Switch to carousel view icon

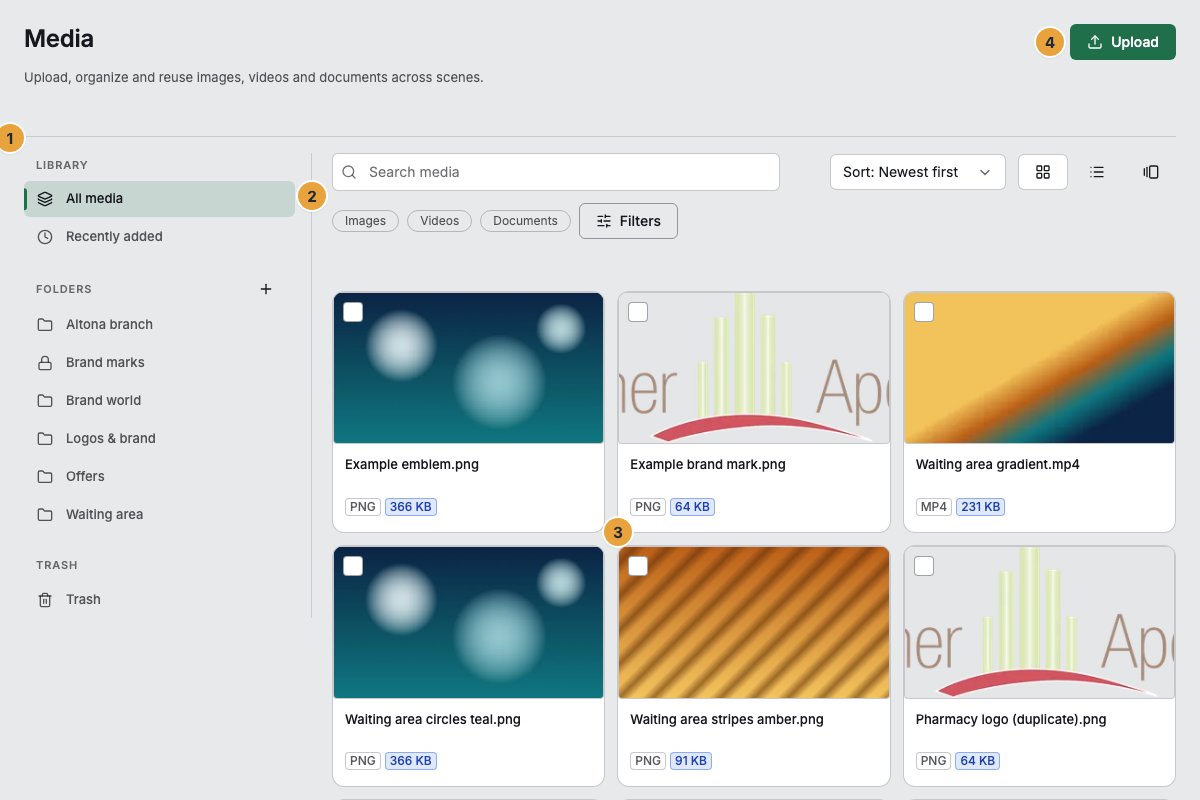tap(1151, 172)
